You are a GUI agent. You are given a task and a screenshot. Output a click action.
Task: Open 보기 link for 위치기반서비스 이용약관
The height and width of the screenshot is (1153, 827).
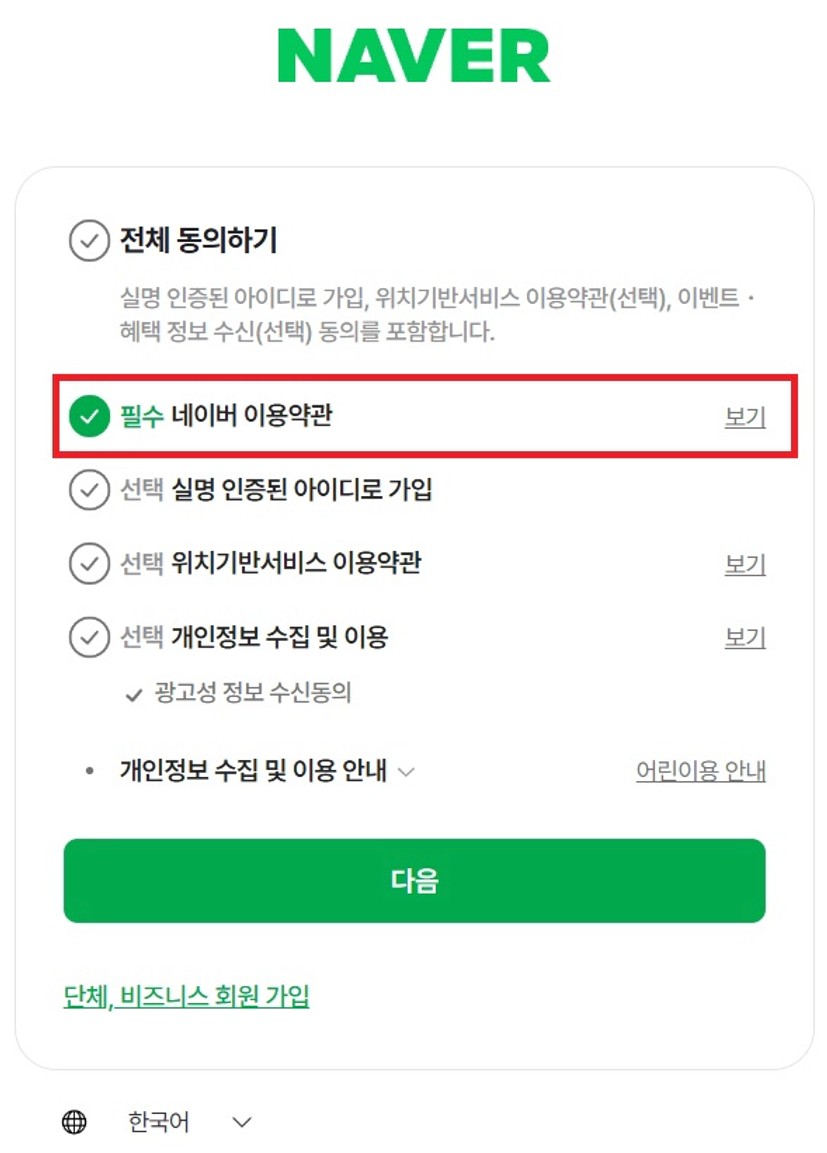tap(745, 564)
